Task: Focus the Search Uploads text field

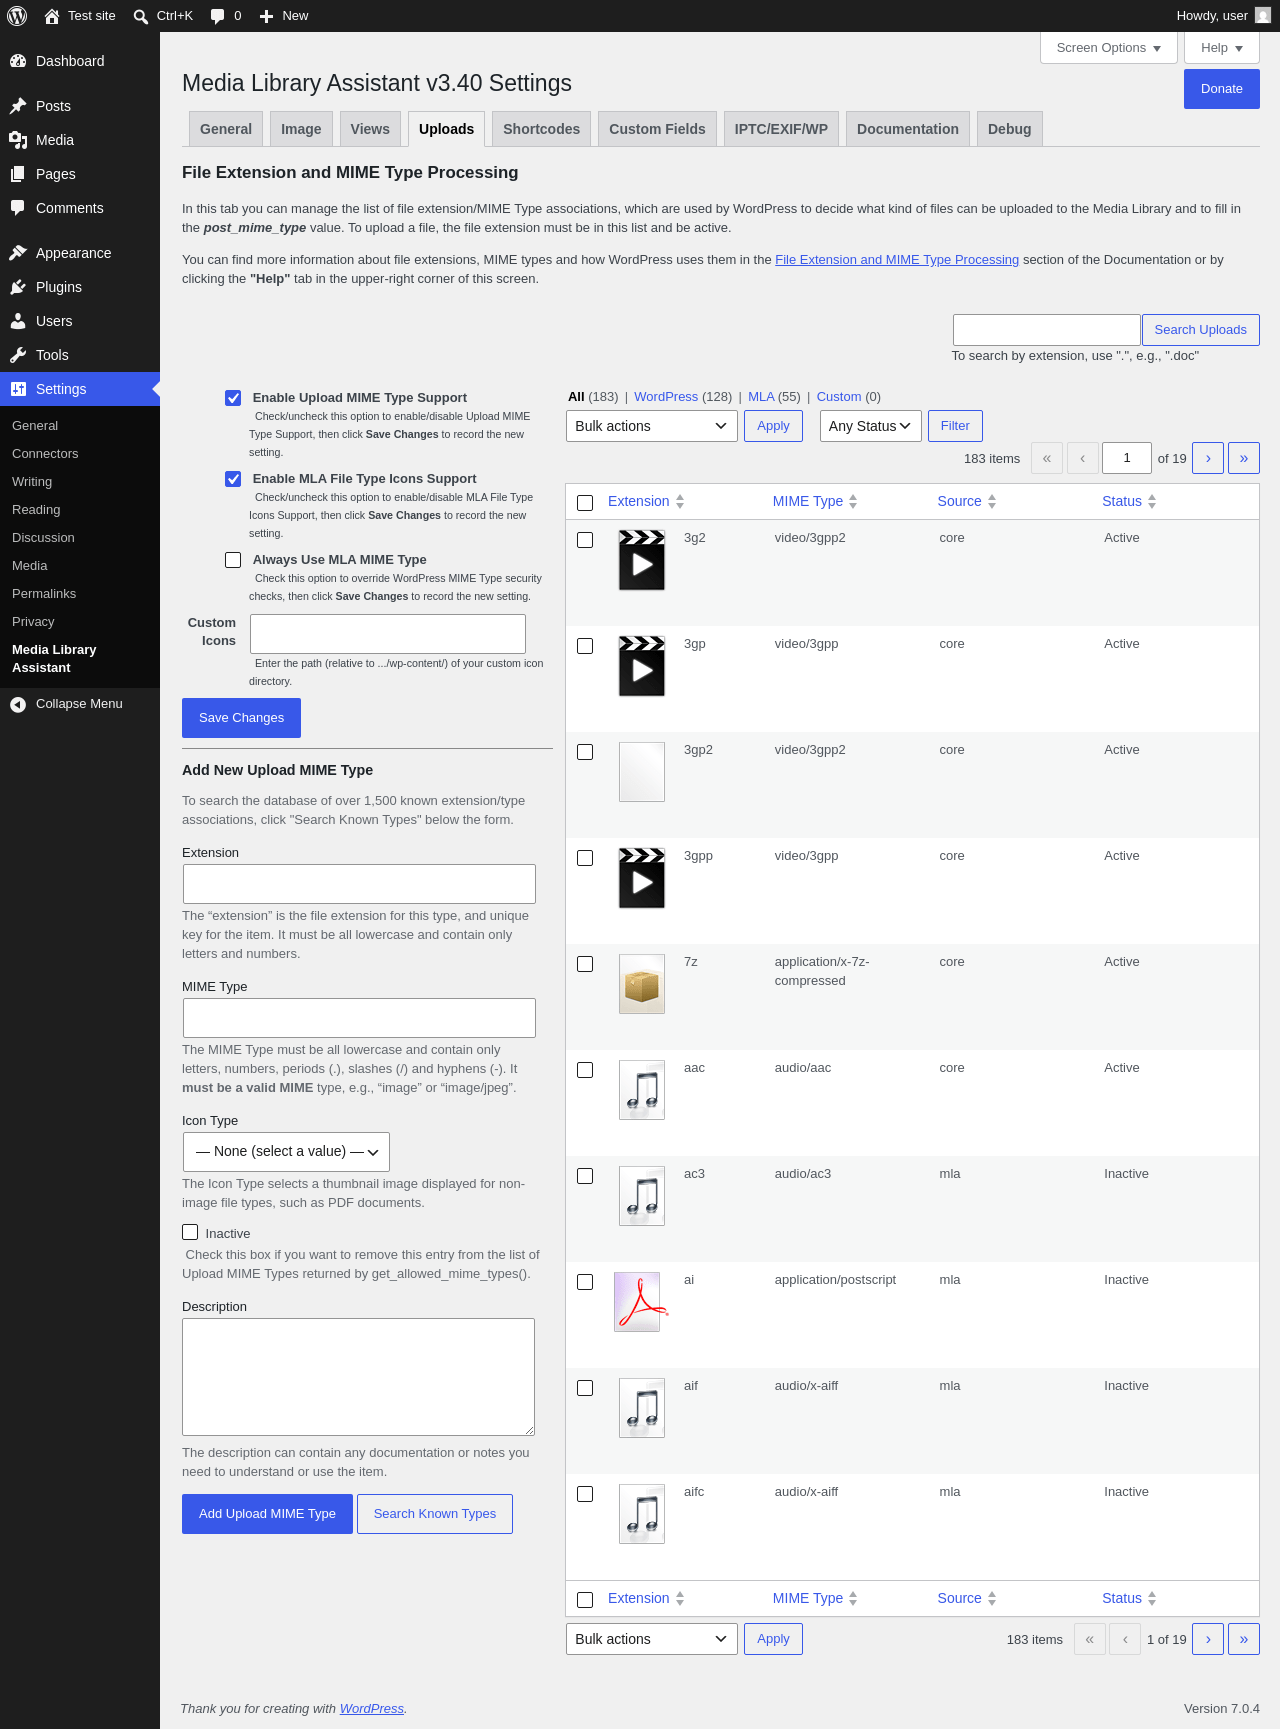Action: click(x=1047, y=330)
